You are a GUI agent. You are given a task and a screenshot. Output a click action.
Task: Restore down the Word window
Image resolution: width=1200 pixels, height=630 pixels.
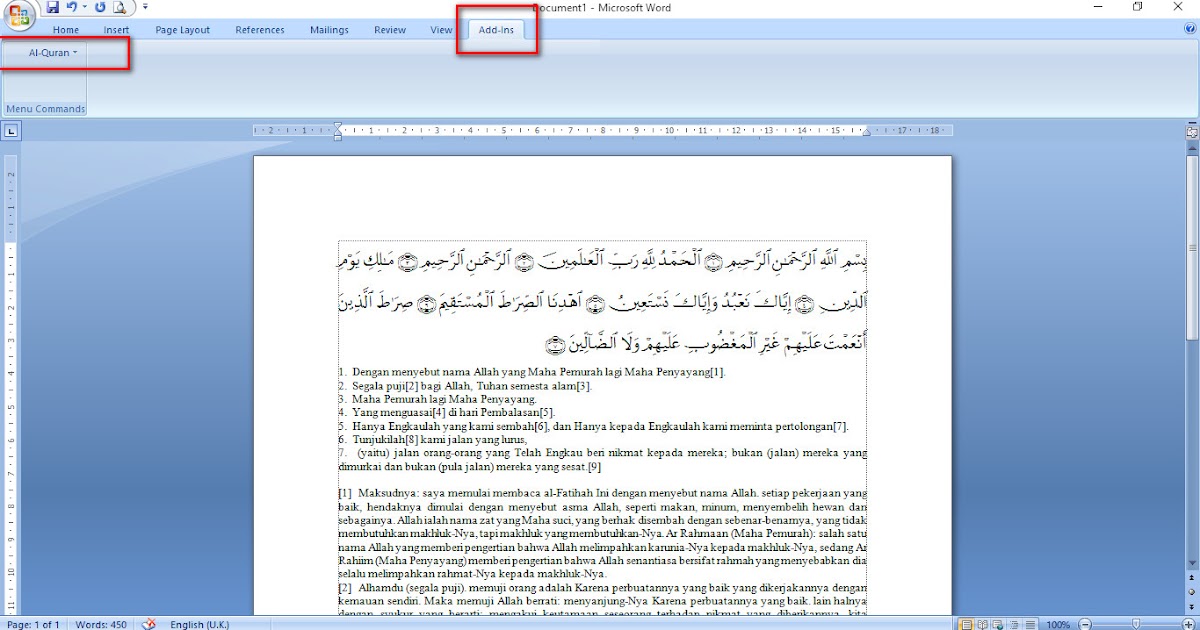[1137, 7]
